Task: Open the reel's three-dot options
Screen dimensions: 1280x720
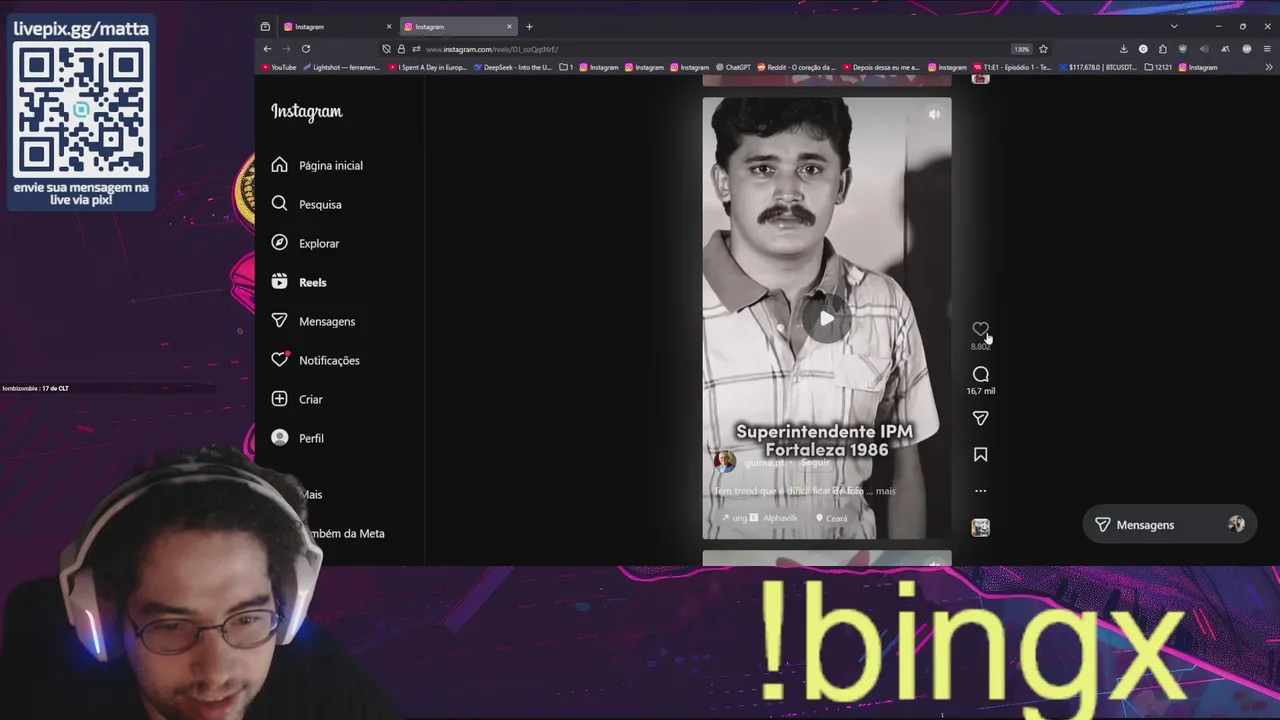Action: 980,491
